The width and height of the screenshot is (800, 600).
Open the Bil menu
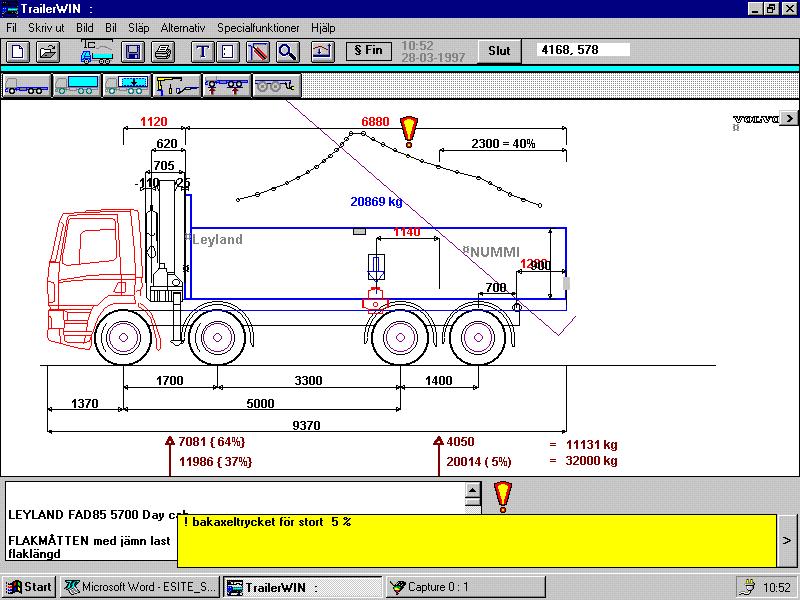(111, 28)
